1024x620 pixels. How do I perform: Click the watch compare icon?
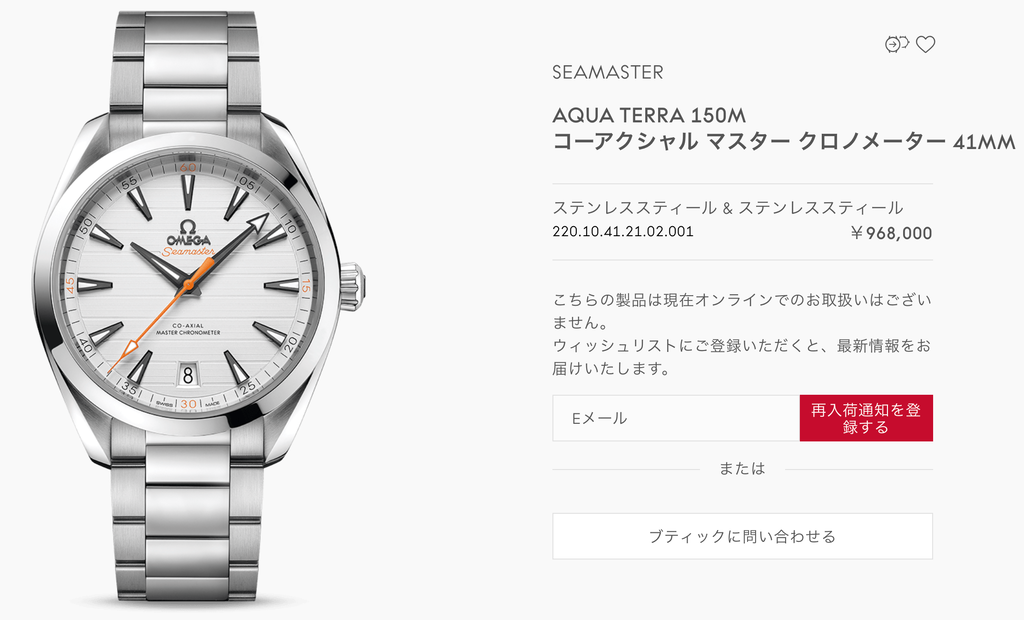click(897, 44)
